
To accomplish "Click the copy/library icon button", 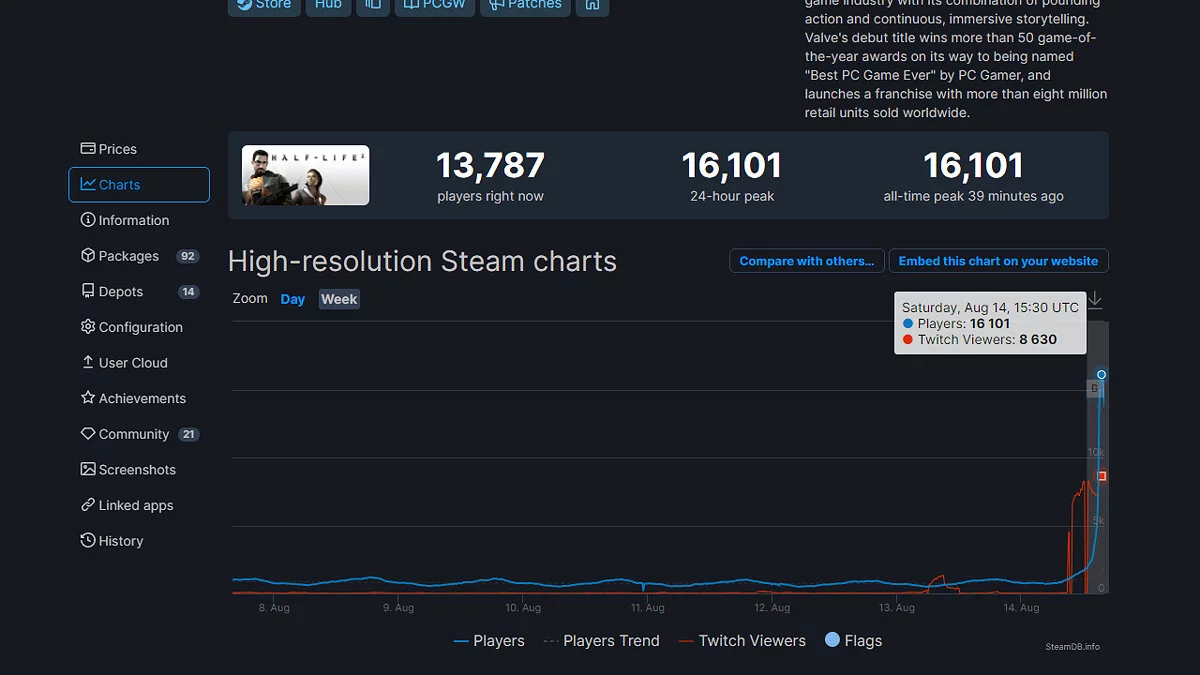I will click(x=373, y=5).
